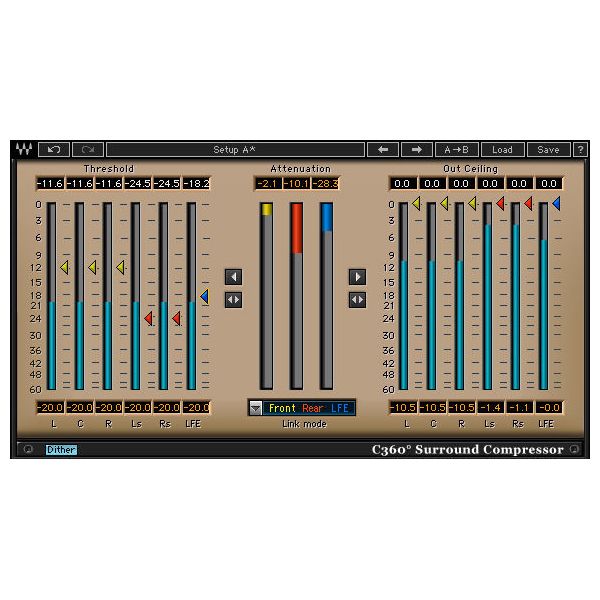Screen dimensions: 600x600
Task: Click the L threshold yellow slider marker
Action: [x=65, y=267]
